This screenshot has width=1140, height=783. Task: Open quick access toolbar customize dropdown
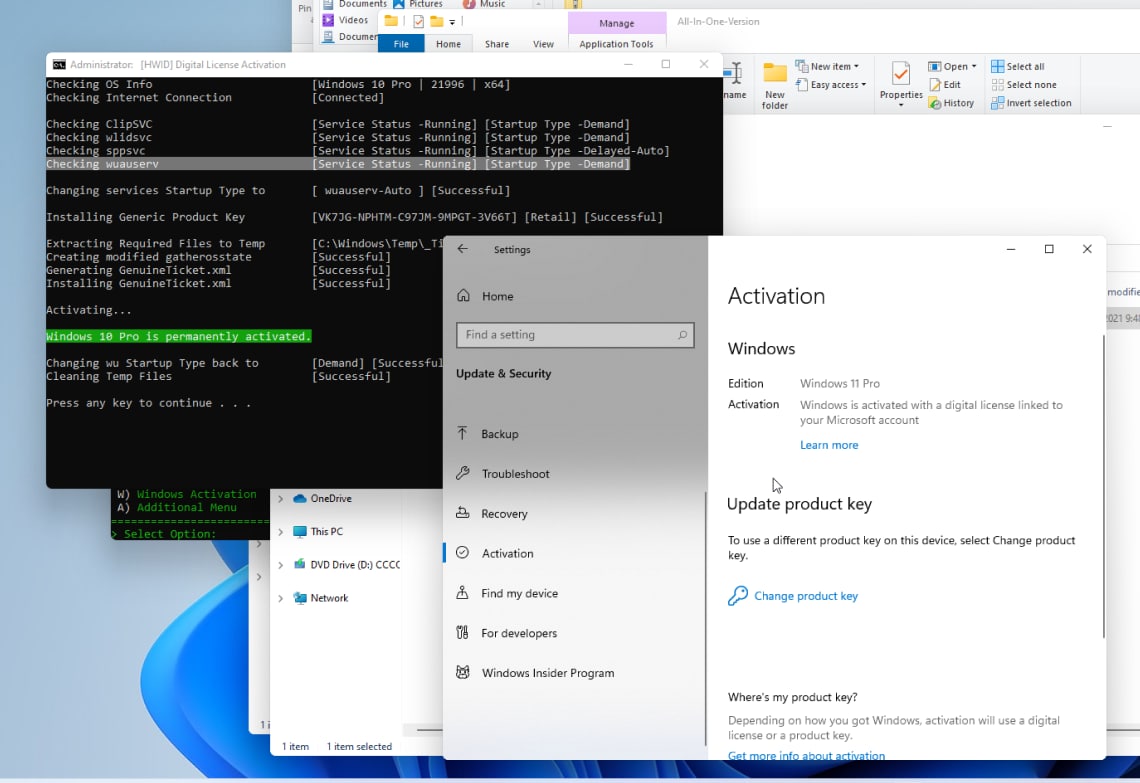coord(452,22)
